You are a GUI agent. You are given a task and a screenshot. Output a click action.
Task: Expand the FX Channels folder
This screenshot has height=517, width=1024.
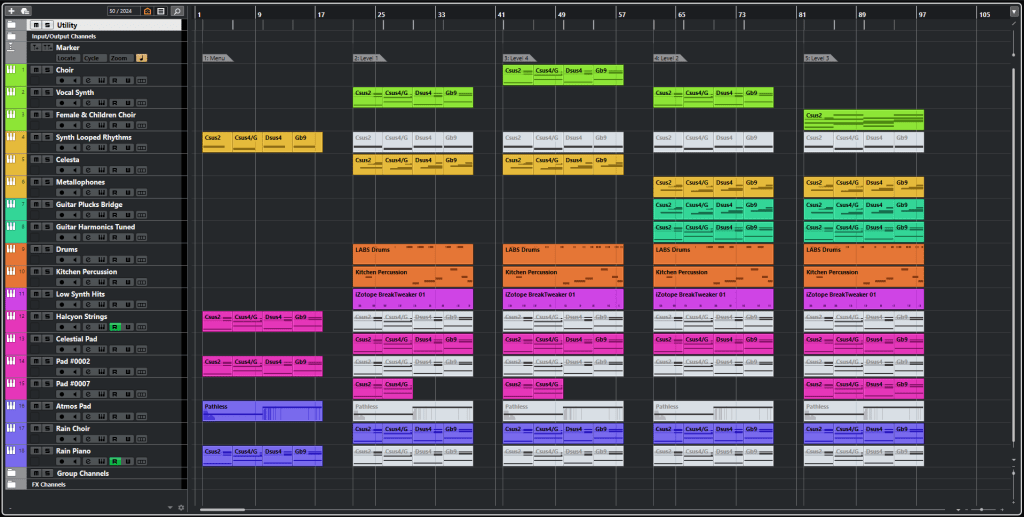point(12,484)
